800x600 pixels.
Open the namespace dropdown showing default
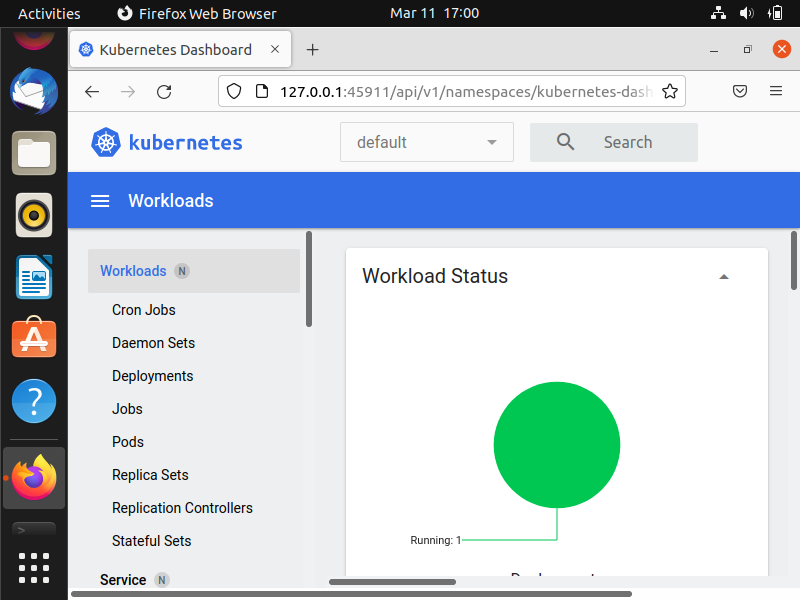coord(427,142)
